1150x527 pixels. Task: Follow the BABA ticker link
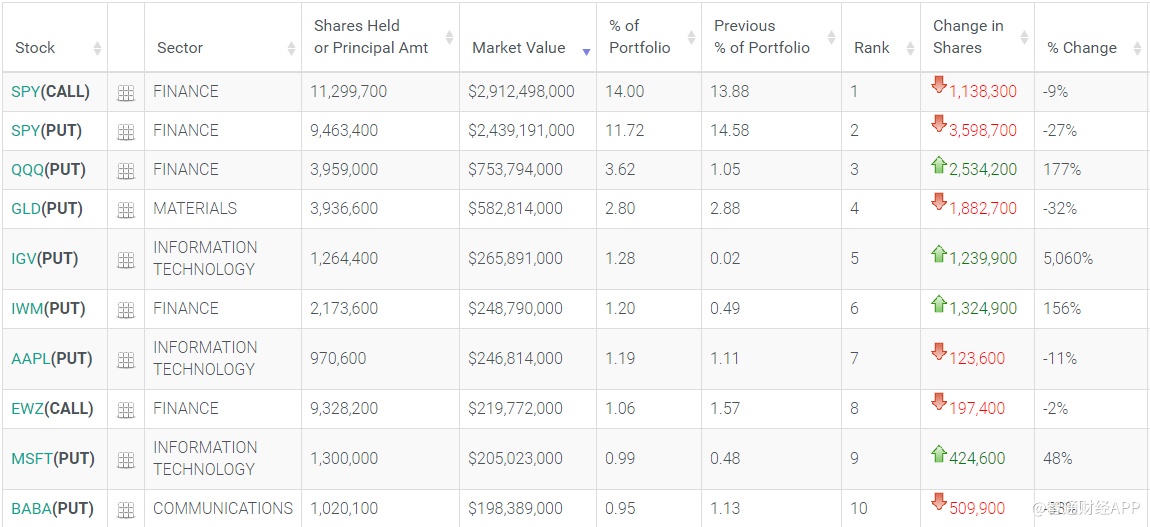tap(31, 508)
